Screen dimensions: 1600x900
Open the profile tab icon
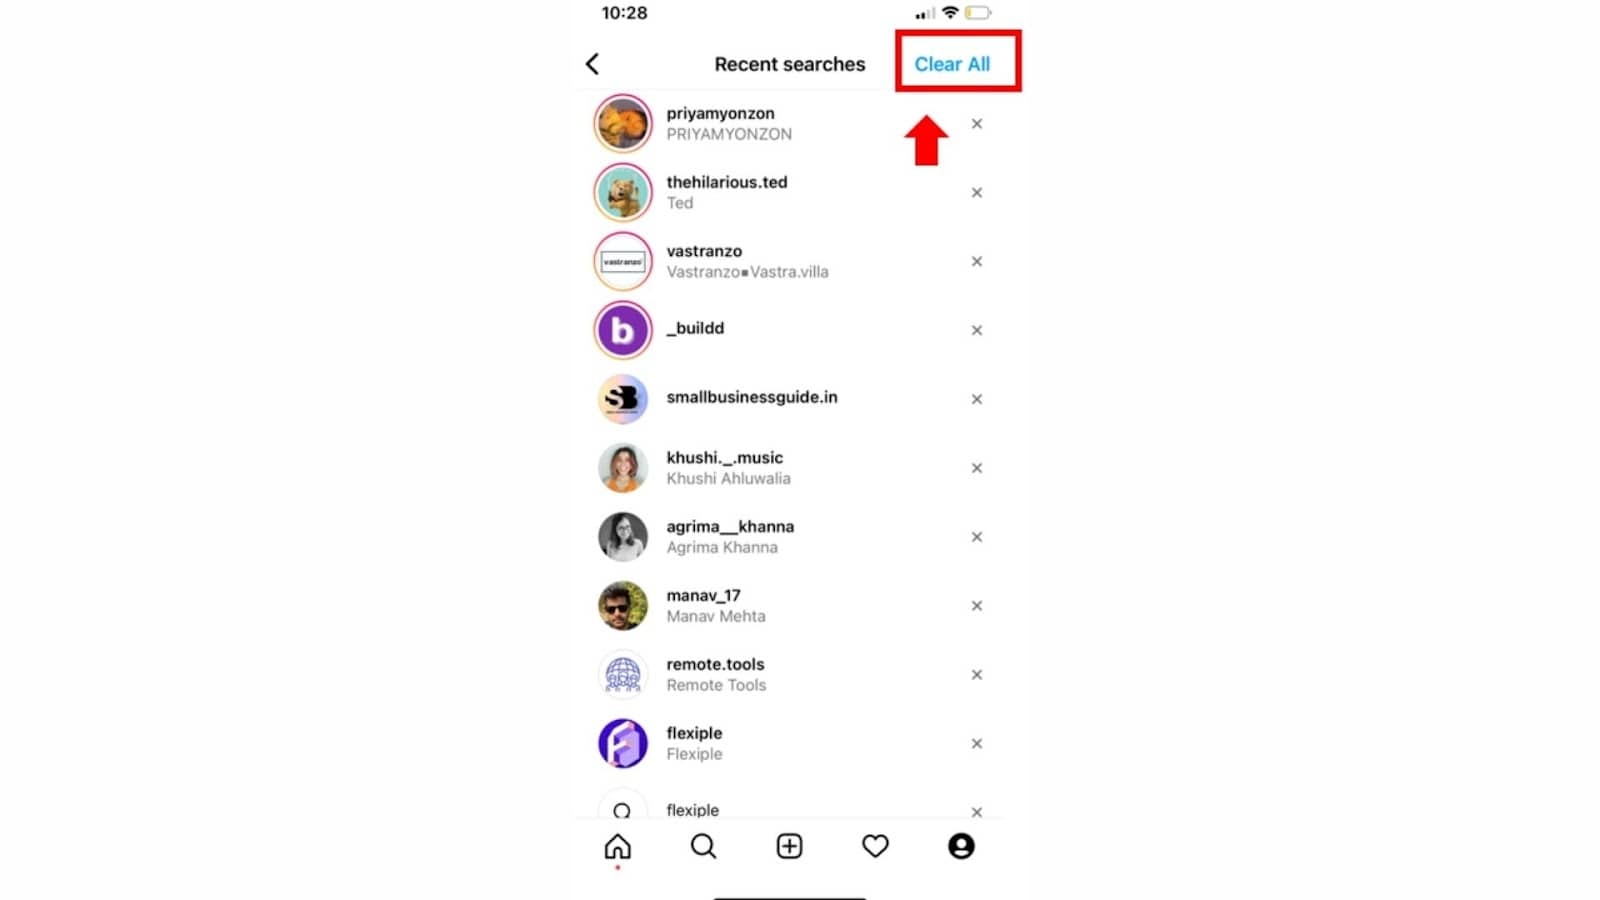(x=961, y=847)
